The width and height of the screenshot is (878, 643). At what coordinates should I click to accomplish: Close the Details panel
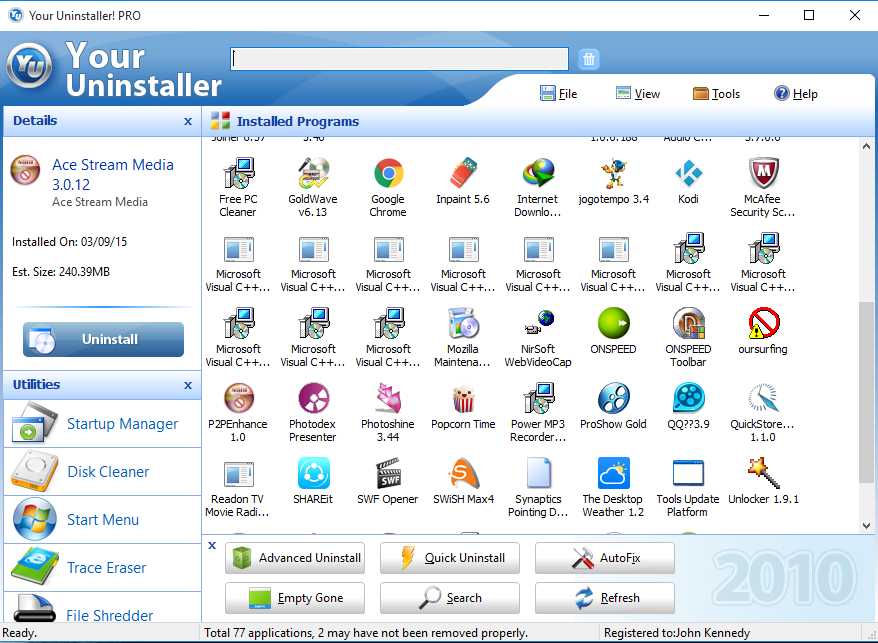[188, 122]
